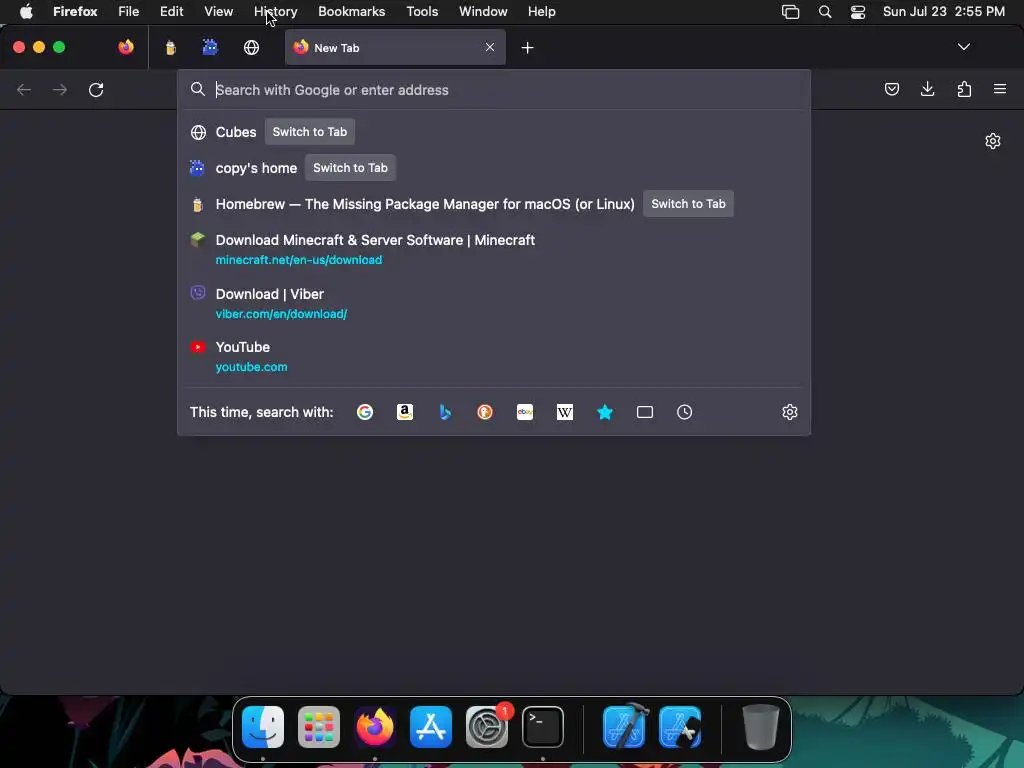Click Switch to Tab for Cubes
This screenshot has width=1024, height=768.
(x=310, y=132)
